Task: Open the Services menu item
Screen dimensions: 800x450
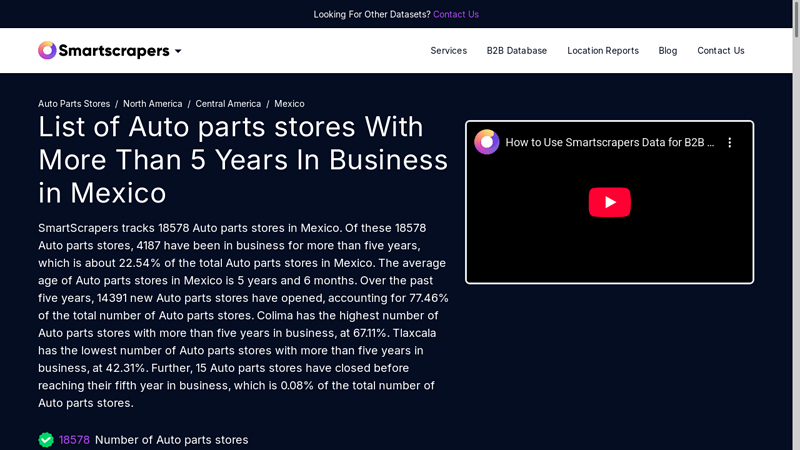Action: pos(448,51)
